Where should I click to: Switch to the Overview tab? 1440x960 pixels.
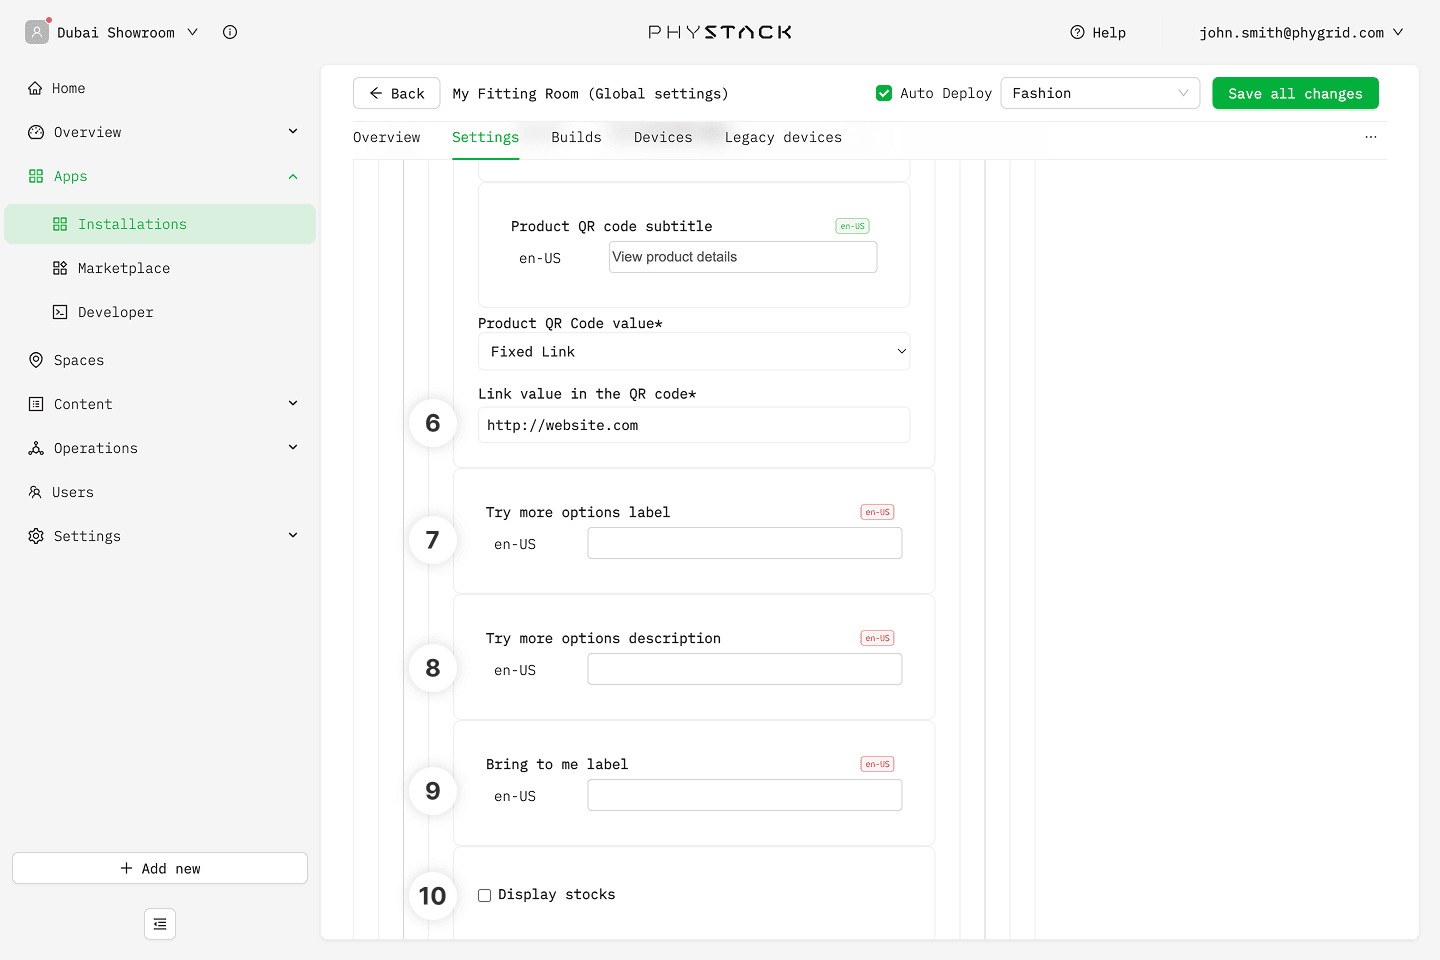pyautogui.click(x=387, y=137)
